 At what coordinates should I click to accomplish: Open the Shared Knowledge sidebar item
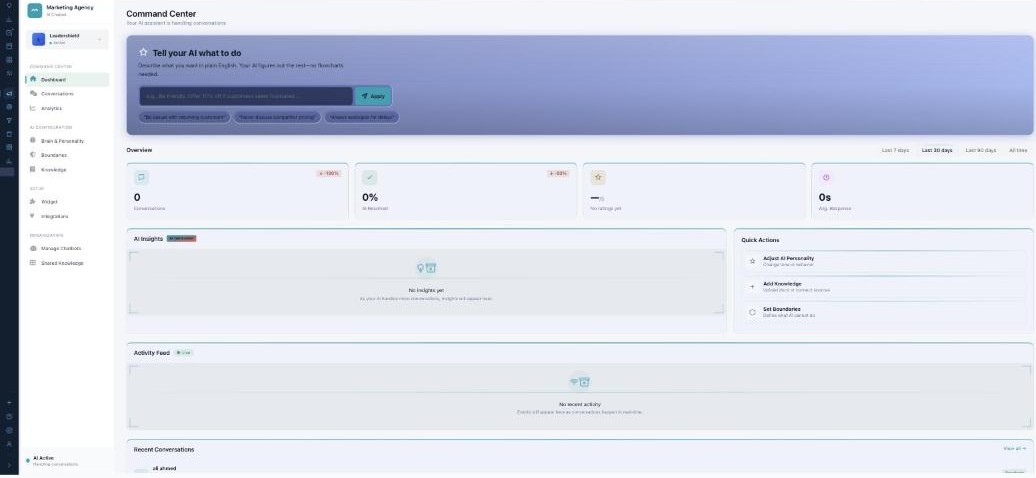pos(67,263)
